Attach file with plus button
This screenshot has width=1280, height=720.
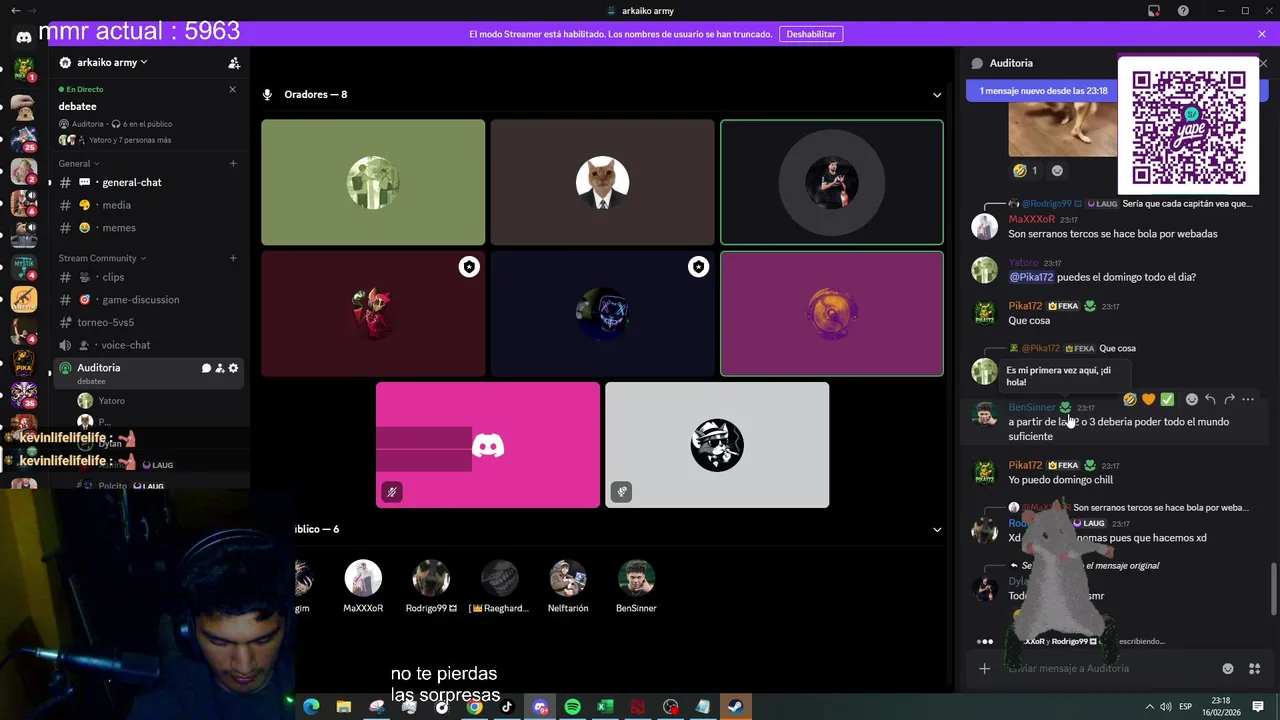pyautogui.click(x=984, y=669)
